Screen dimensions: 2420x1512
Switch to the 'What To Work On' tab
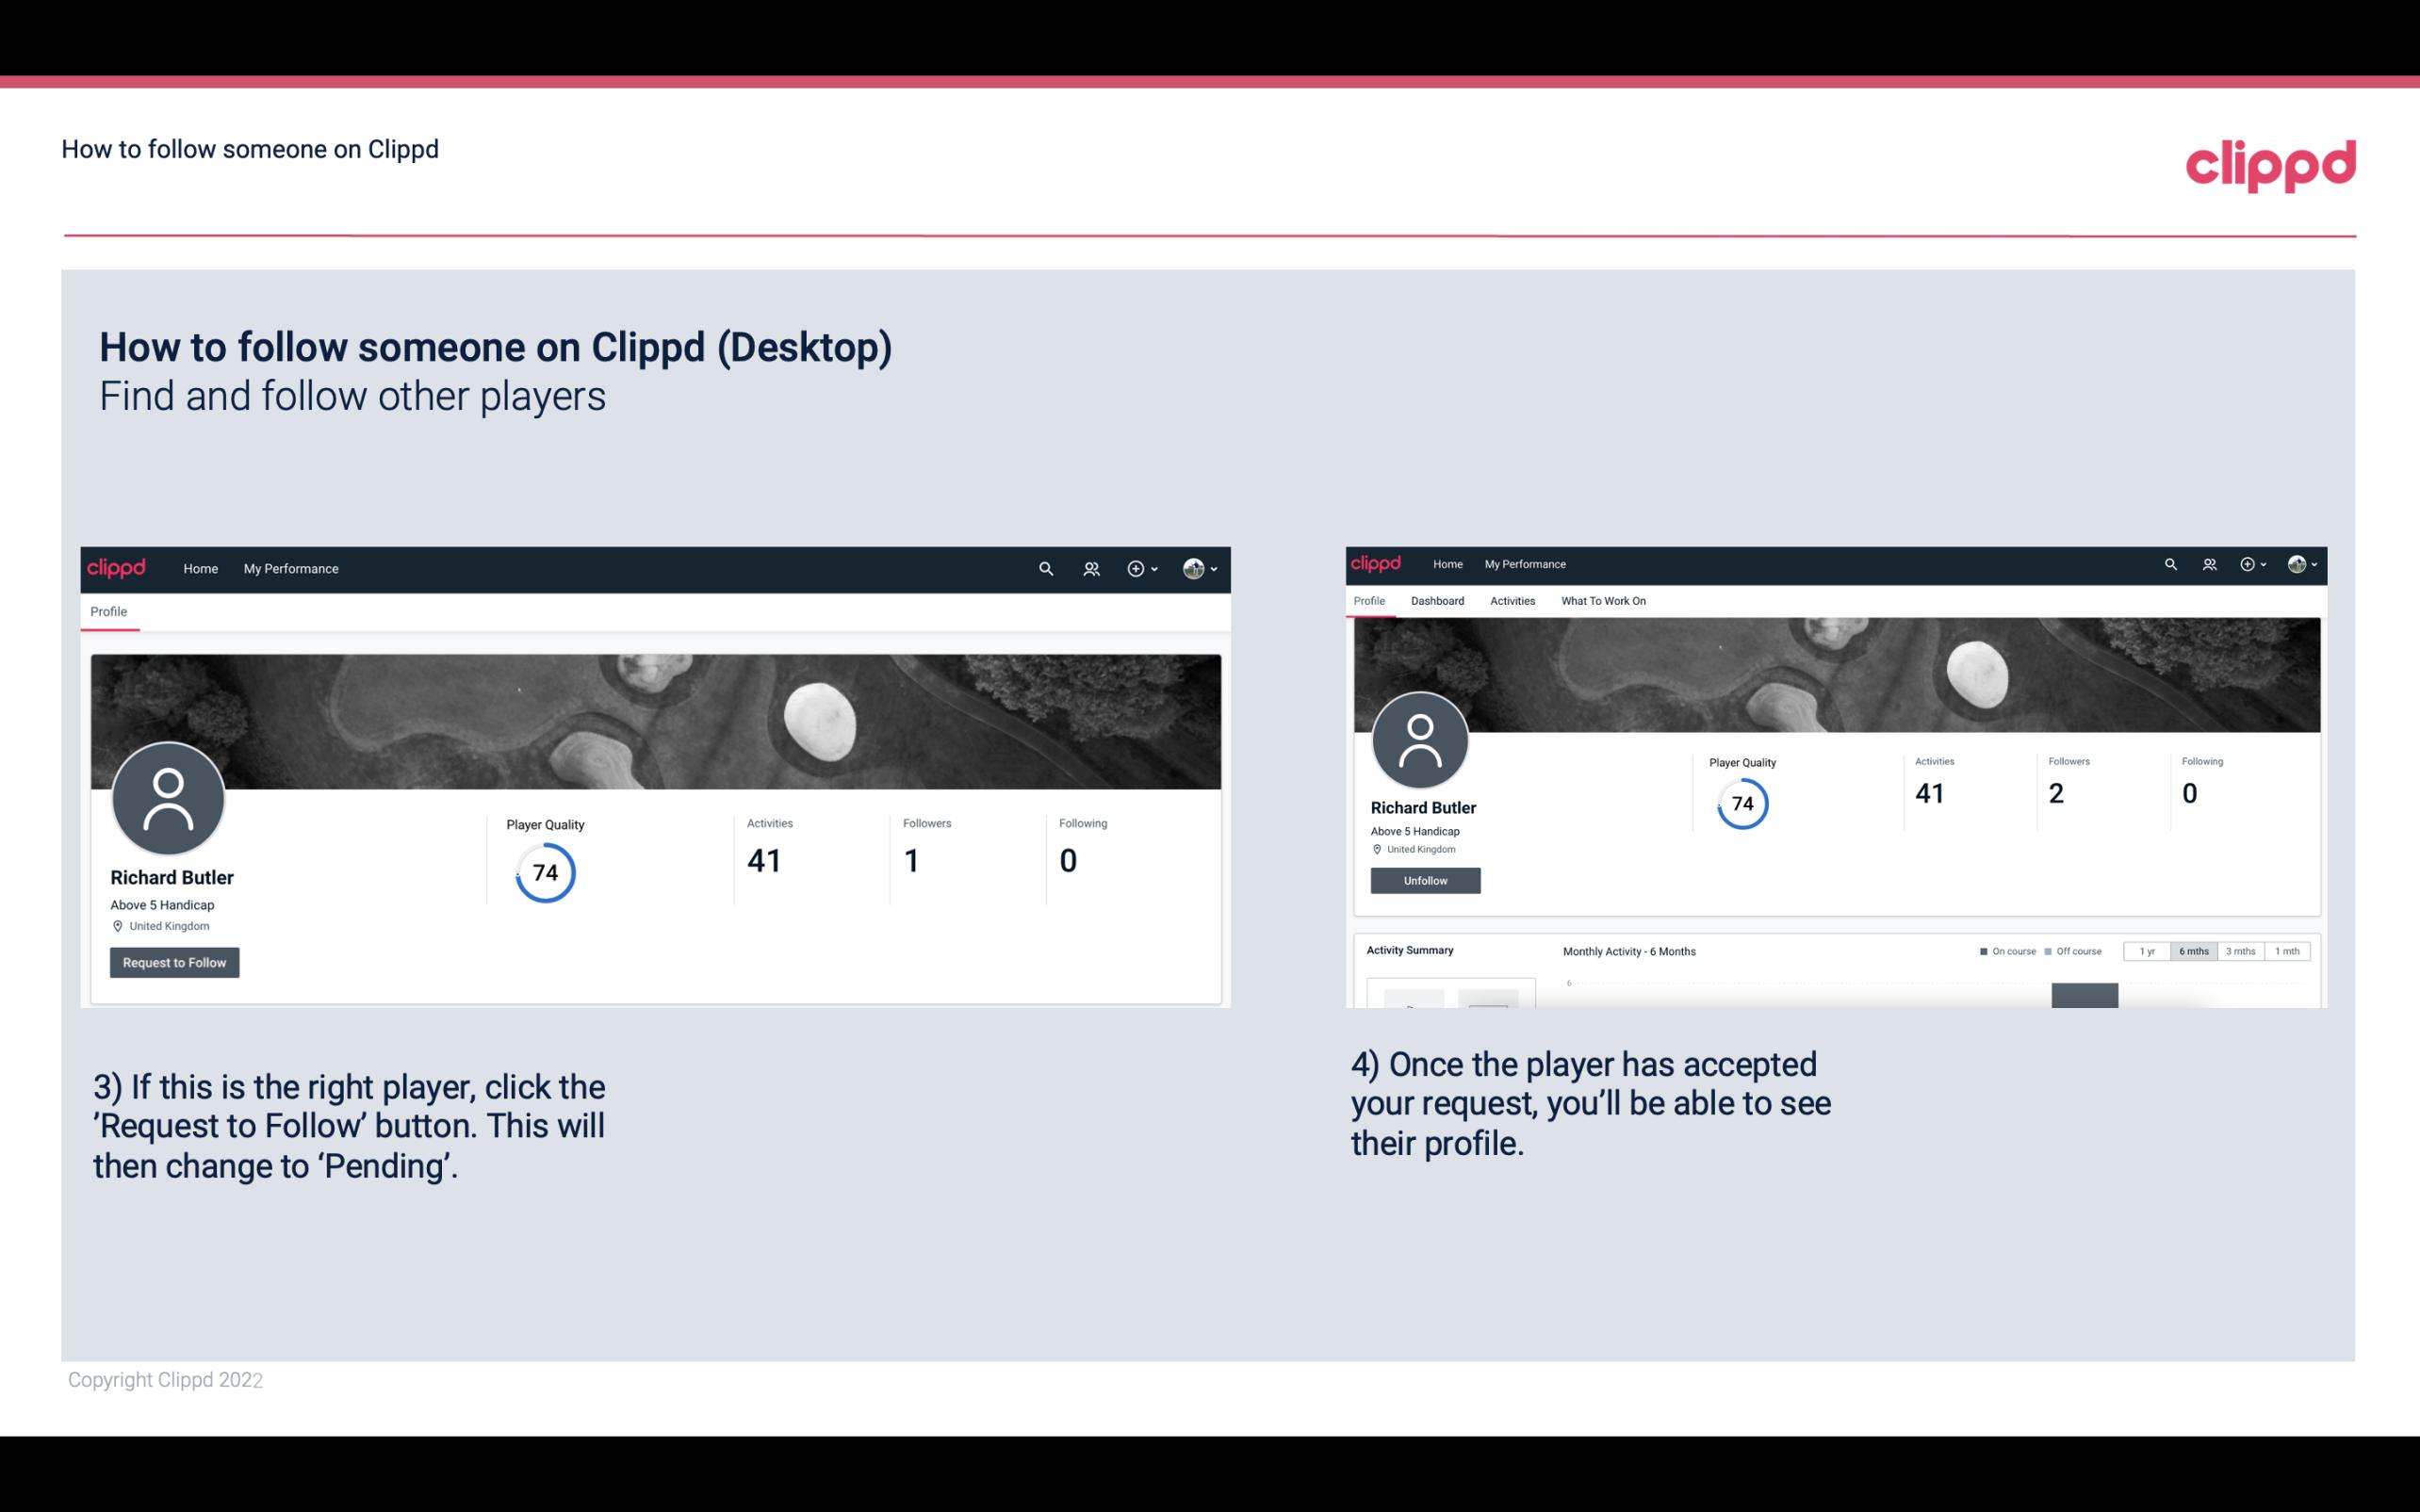click(1603, 601)
